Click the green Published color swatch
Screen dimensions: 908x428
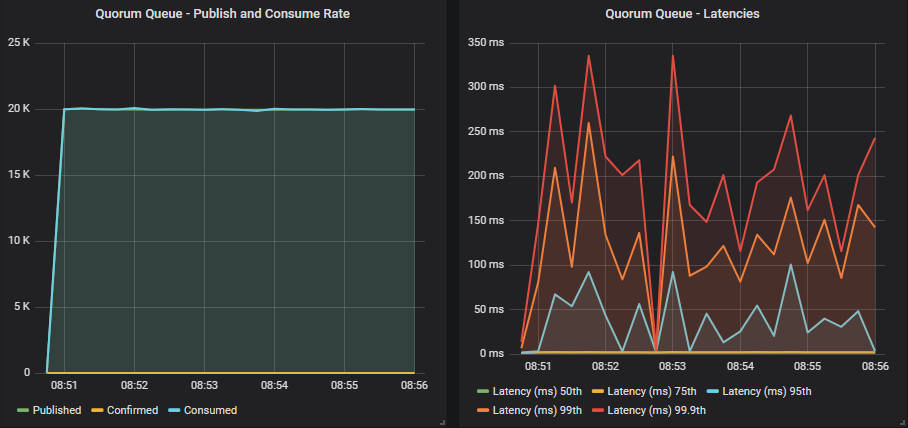[23, 410]
